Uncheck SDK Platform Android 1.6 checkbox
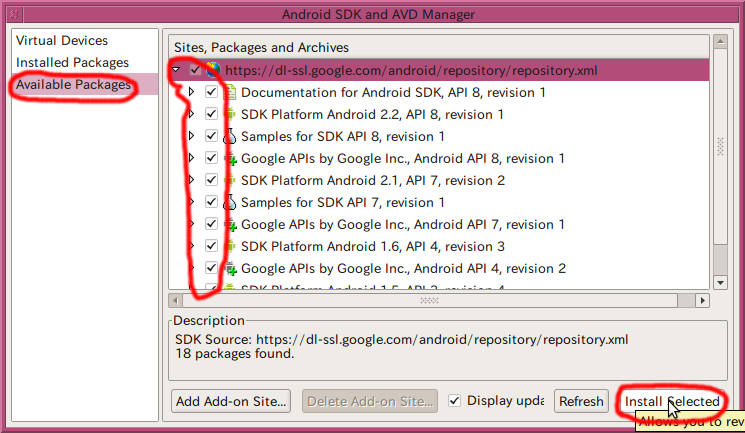745x433 pixels. click(x=211, y=246)
